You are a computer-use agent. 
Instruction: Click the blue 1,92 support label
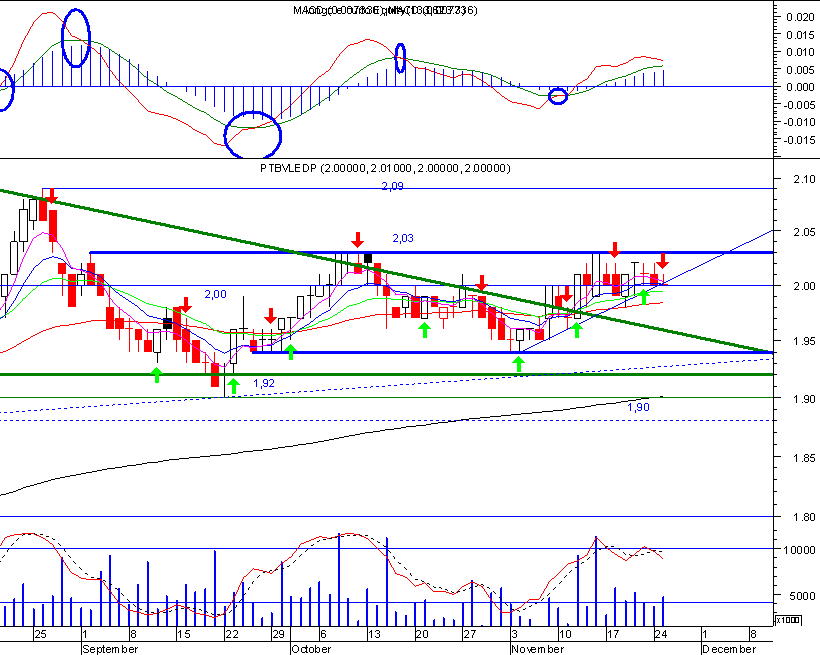(264, 383)
